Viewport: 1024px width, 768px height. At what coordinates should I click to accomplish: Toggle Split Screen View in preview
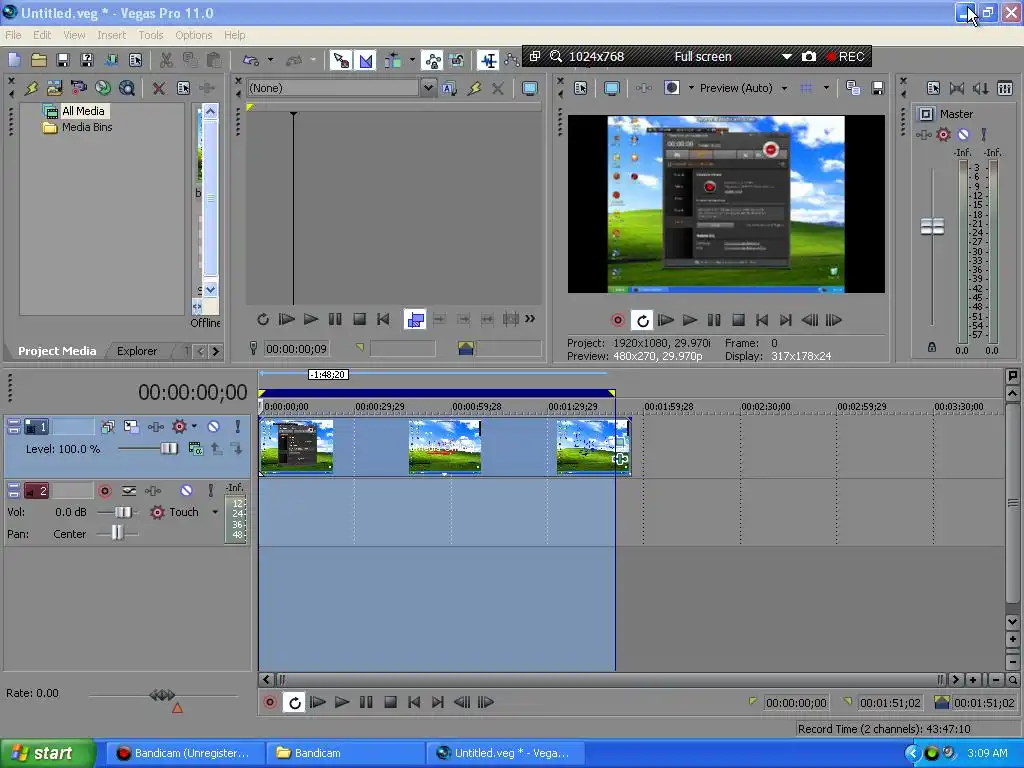pos(671,88)
